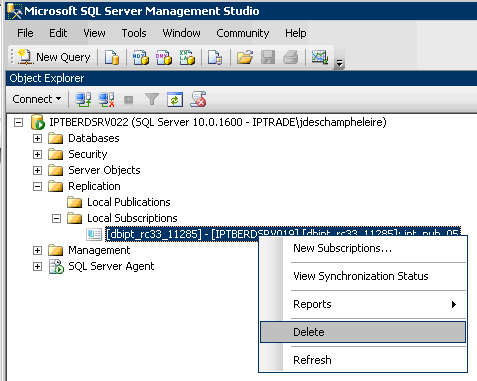Viewport: 477px width, 381px height.
Task: Click the SSMS application icon in title bar
Action: 14,11
